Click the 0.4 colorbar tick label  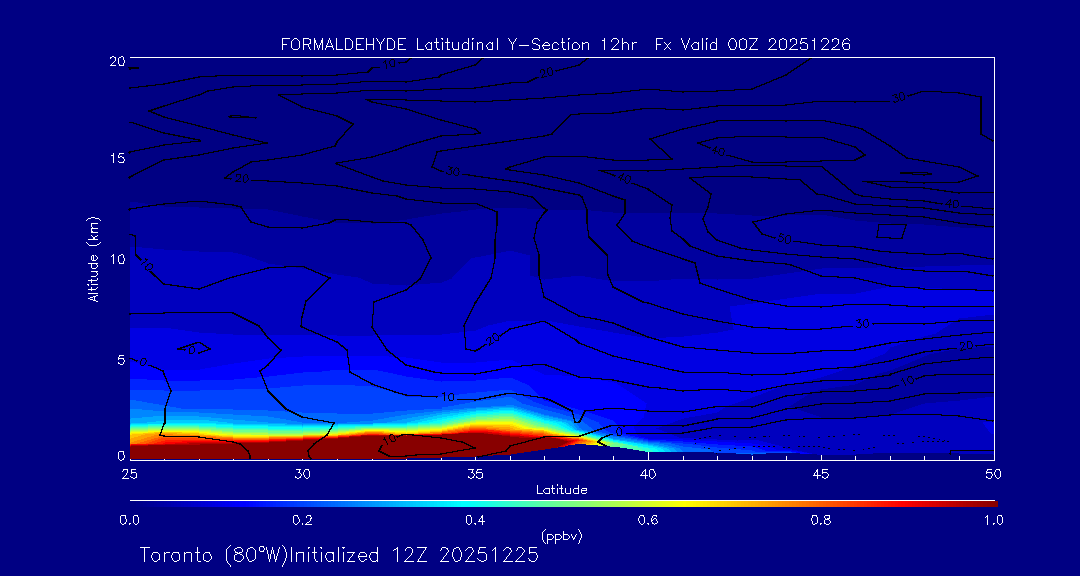475,520
